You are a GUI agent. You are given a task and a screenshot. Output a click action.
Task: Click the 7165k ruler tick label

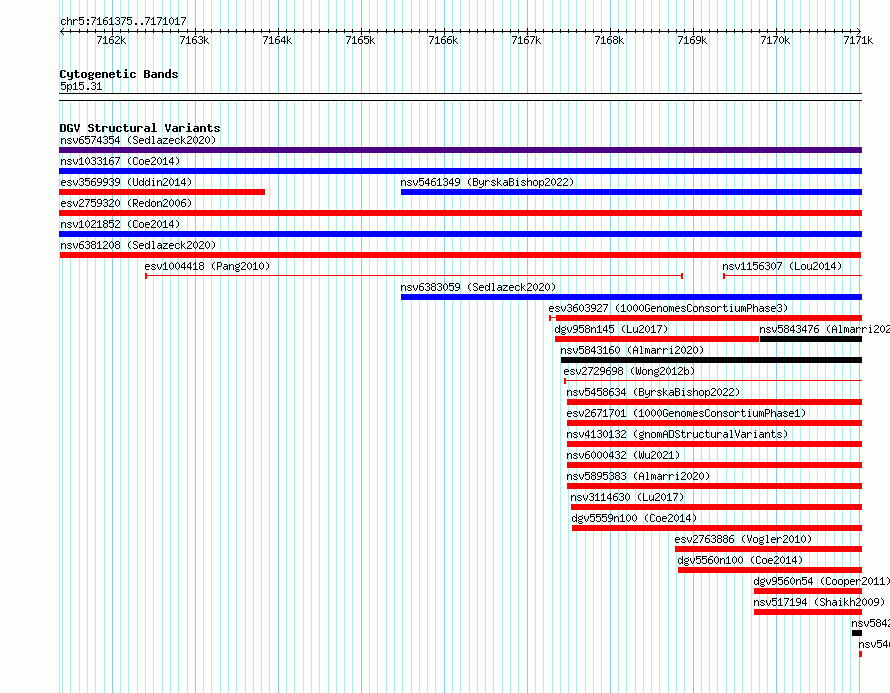tap(360, 40)
